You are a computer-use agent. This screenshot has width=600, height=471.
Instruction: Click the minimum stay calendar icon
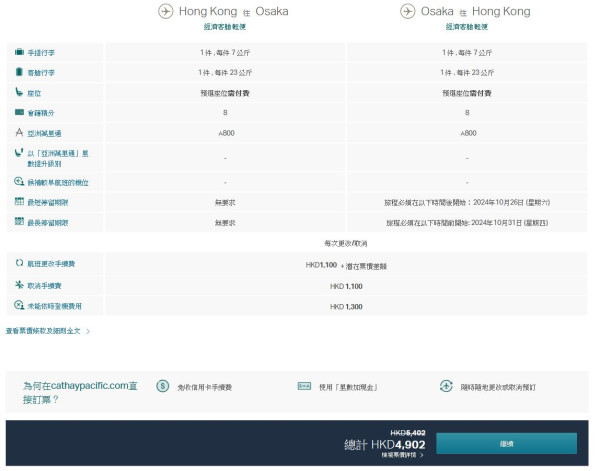[x=19, y=201]
